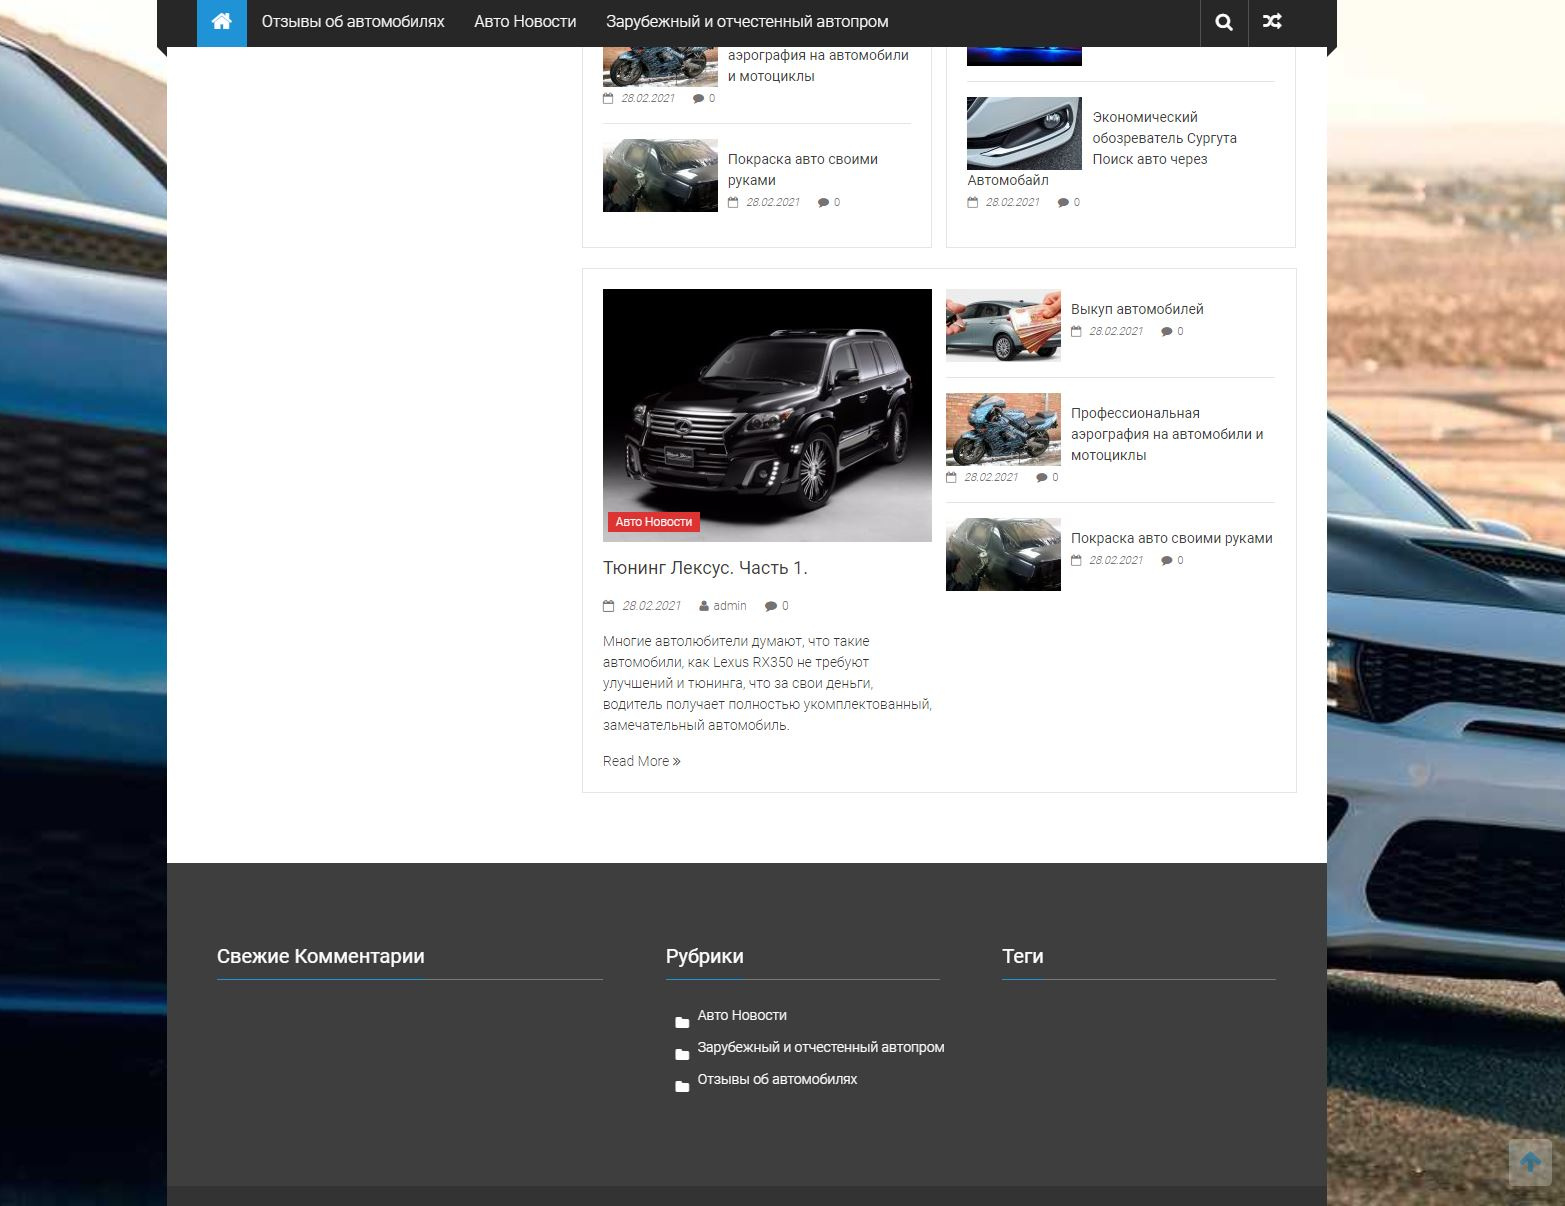This screenshot has width=1565, height=1206.
Task: Click the random post shuffle icon
Action: 1272,22
